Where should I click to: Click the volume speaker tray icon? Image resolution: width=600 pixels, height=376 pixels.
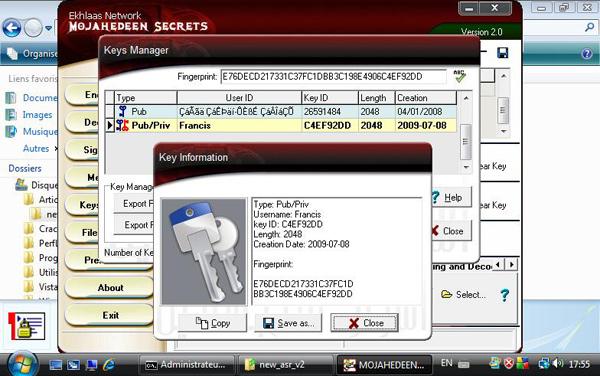click(558, 363)
